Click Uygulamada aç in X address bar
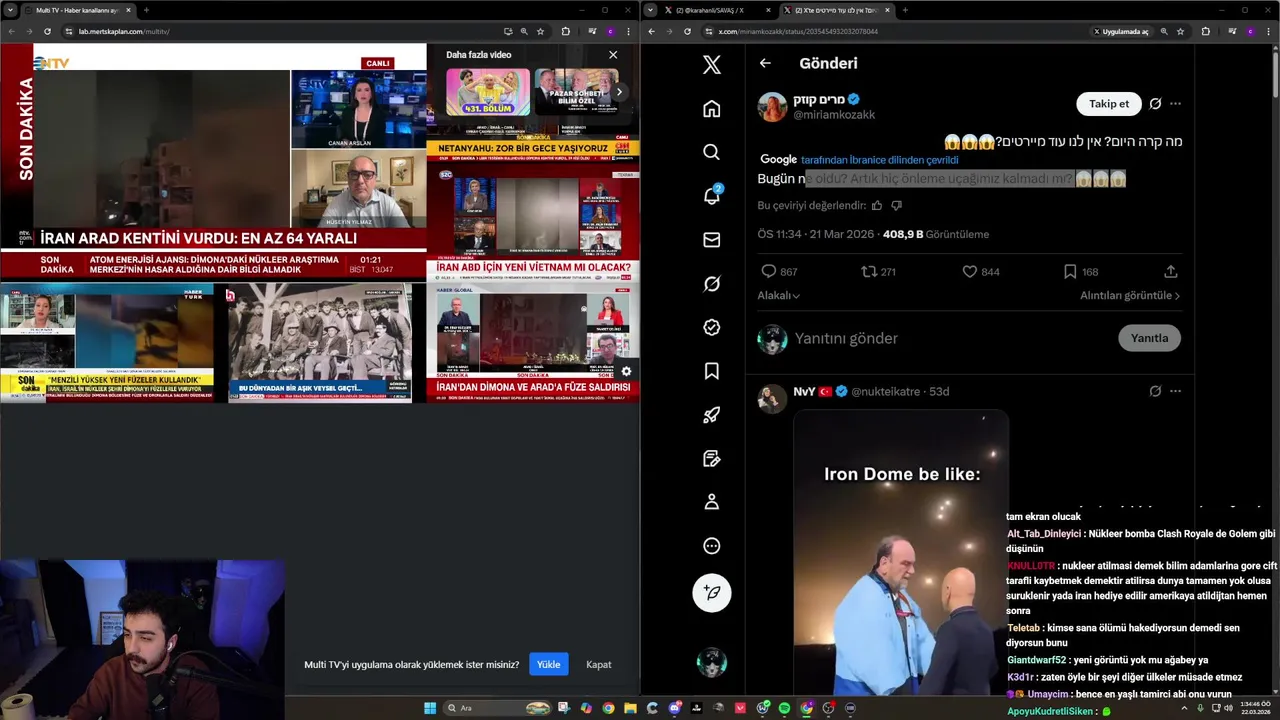The width and height of the screenshot is (1280, 720). coord(1122,31)
